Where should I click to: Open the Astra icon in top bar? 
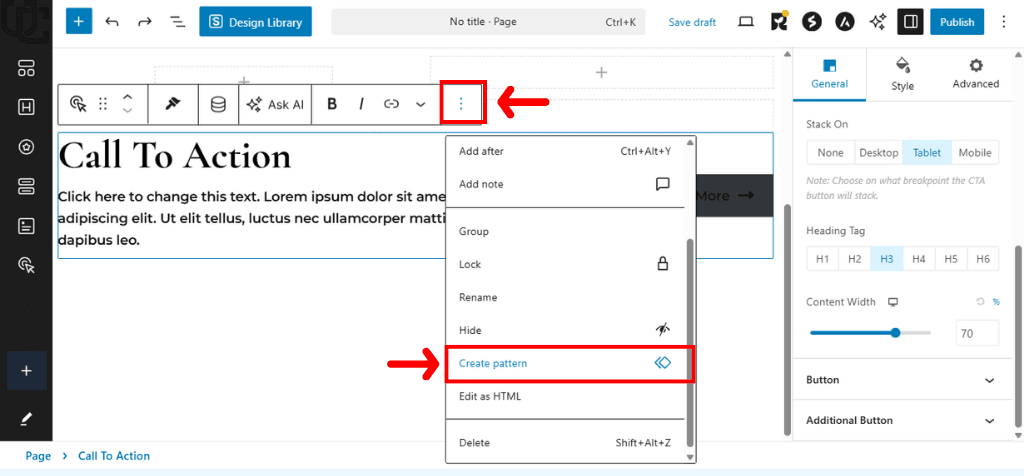[x=845, y=22]
